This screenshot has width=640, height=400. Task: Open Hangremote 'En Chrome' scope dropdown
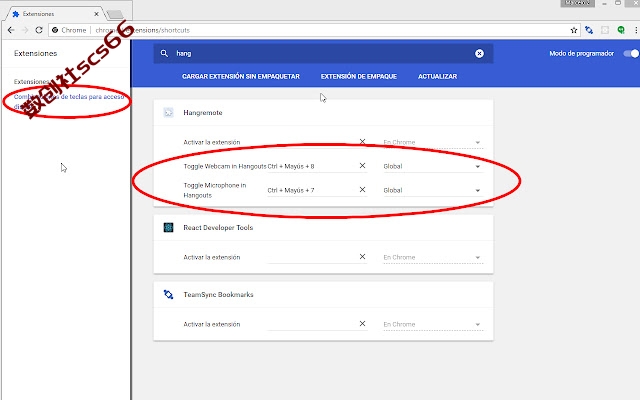click(433, 142)
